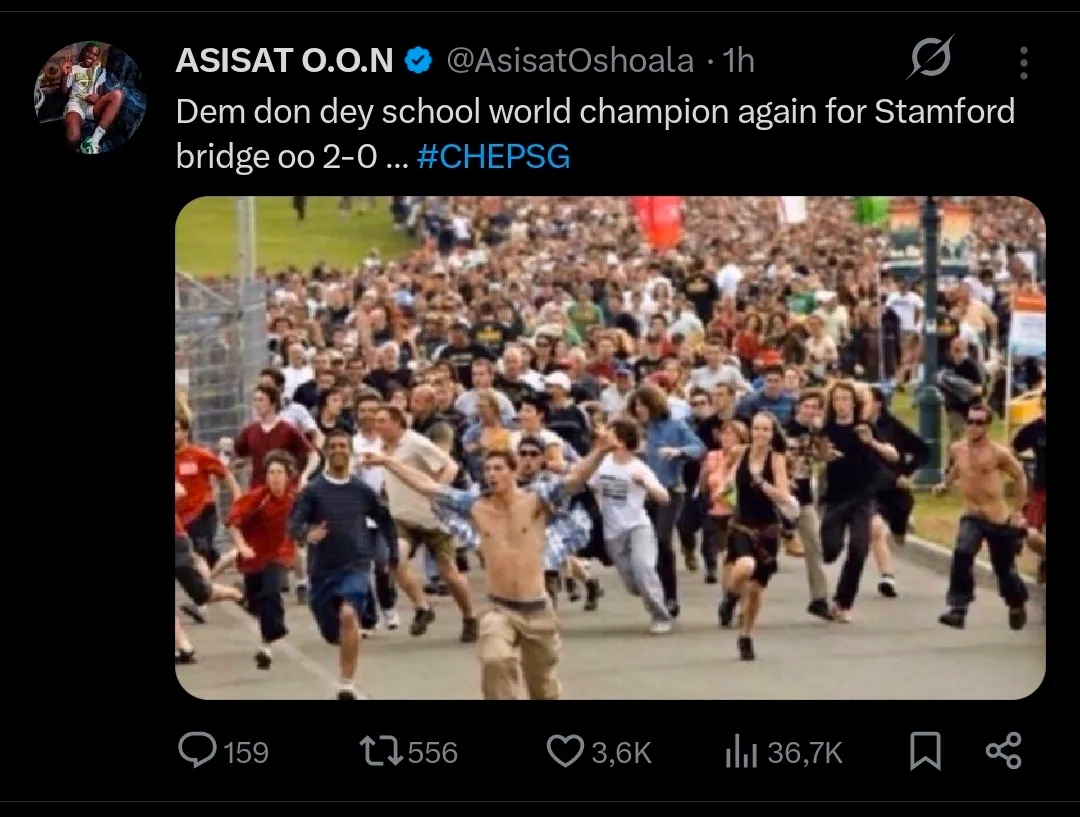Click the blue verified badge
Viewport: 1080px width, 817px height.
click(x=417, y=61)
